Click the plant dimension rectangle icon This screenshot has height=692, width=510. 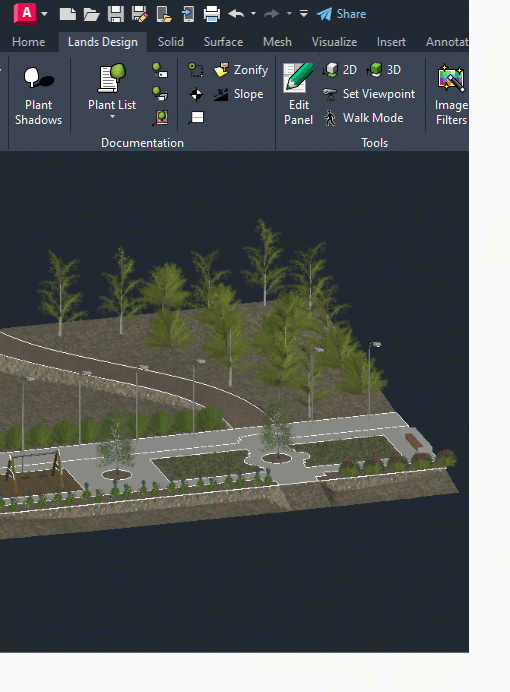(x=196, y=70)
